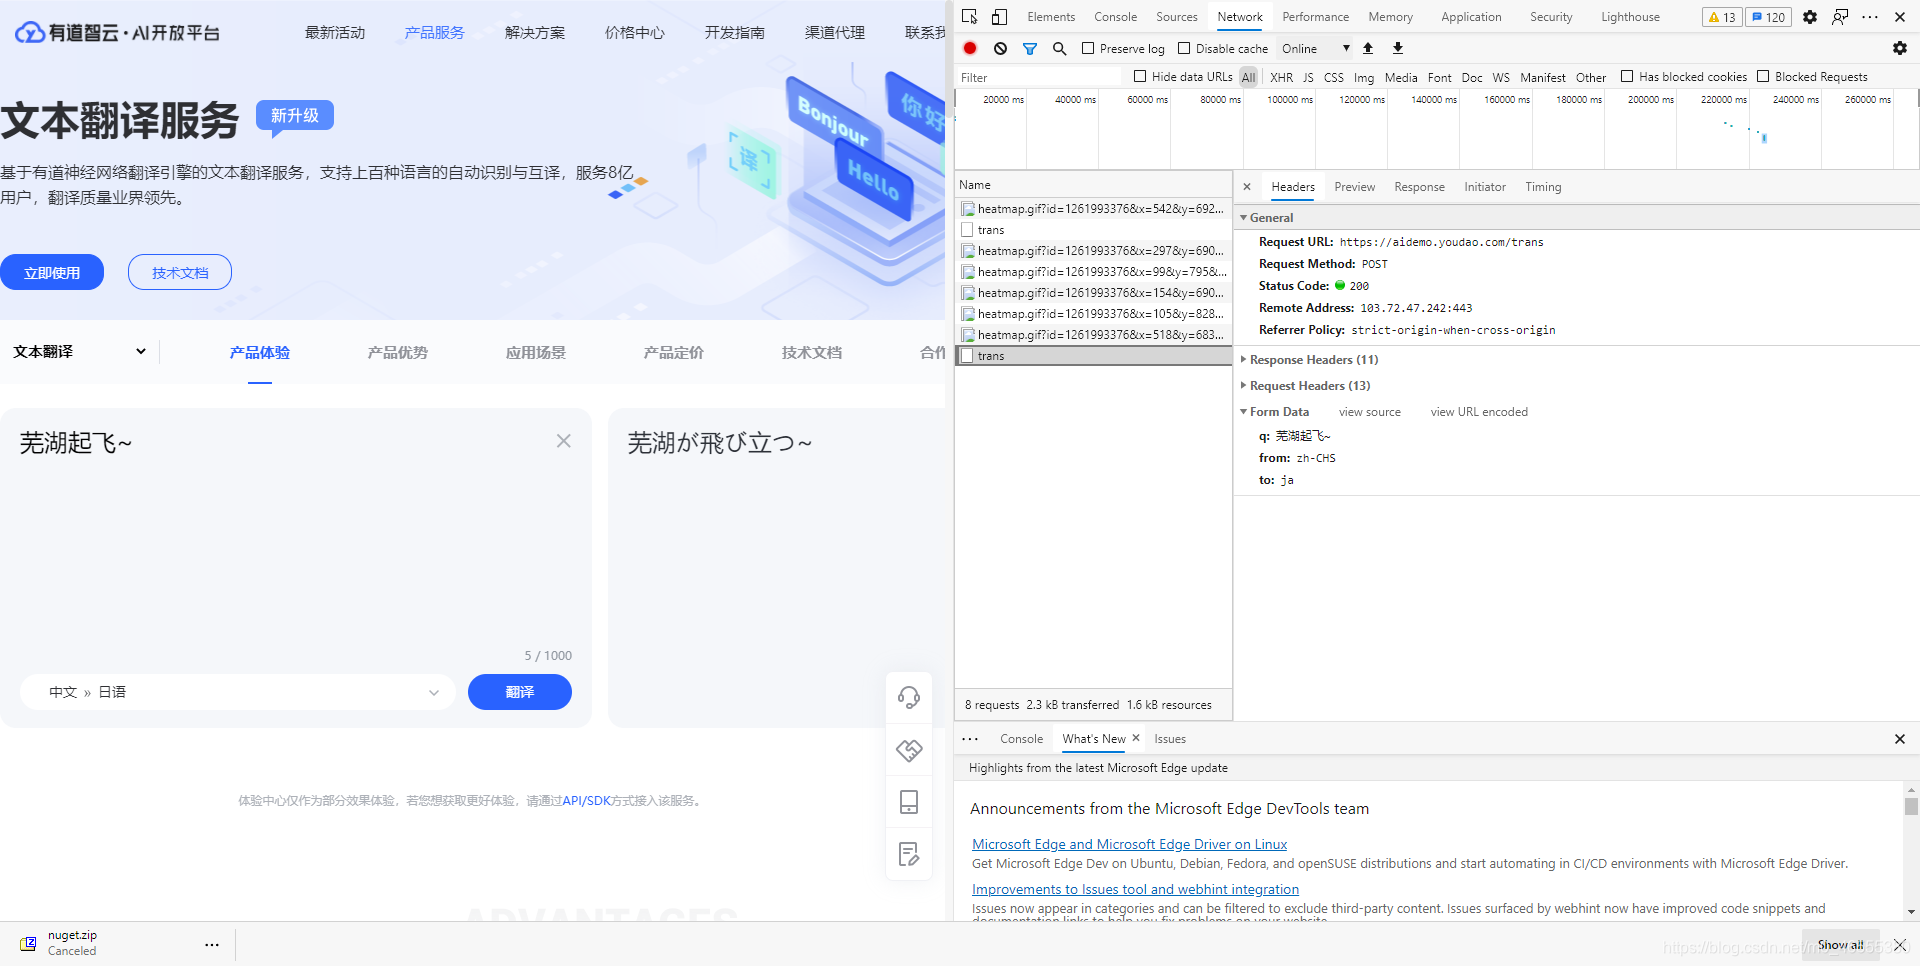This screenshot has height=966, width=1920.
Task: Click the Youdao AI platform logo
Action: pos(117,32)
